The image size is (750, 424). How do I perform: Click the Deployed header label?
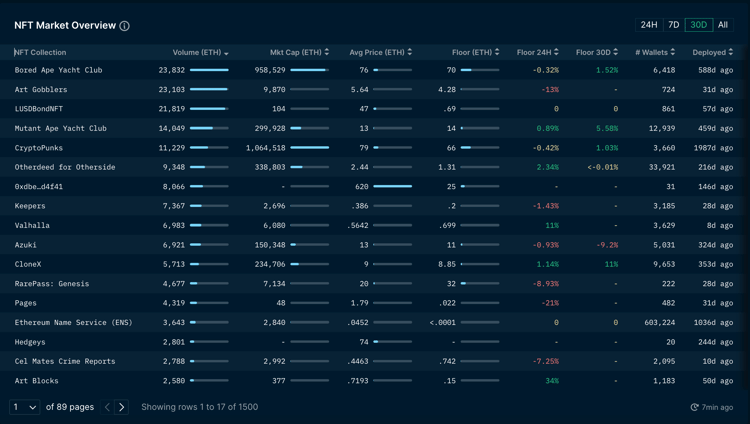tap(709, 53)
